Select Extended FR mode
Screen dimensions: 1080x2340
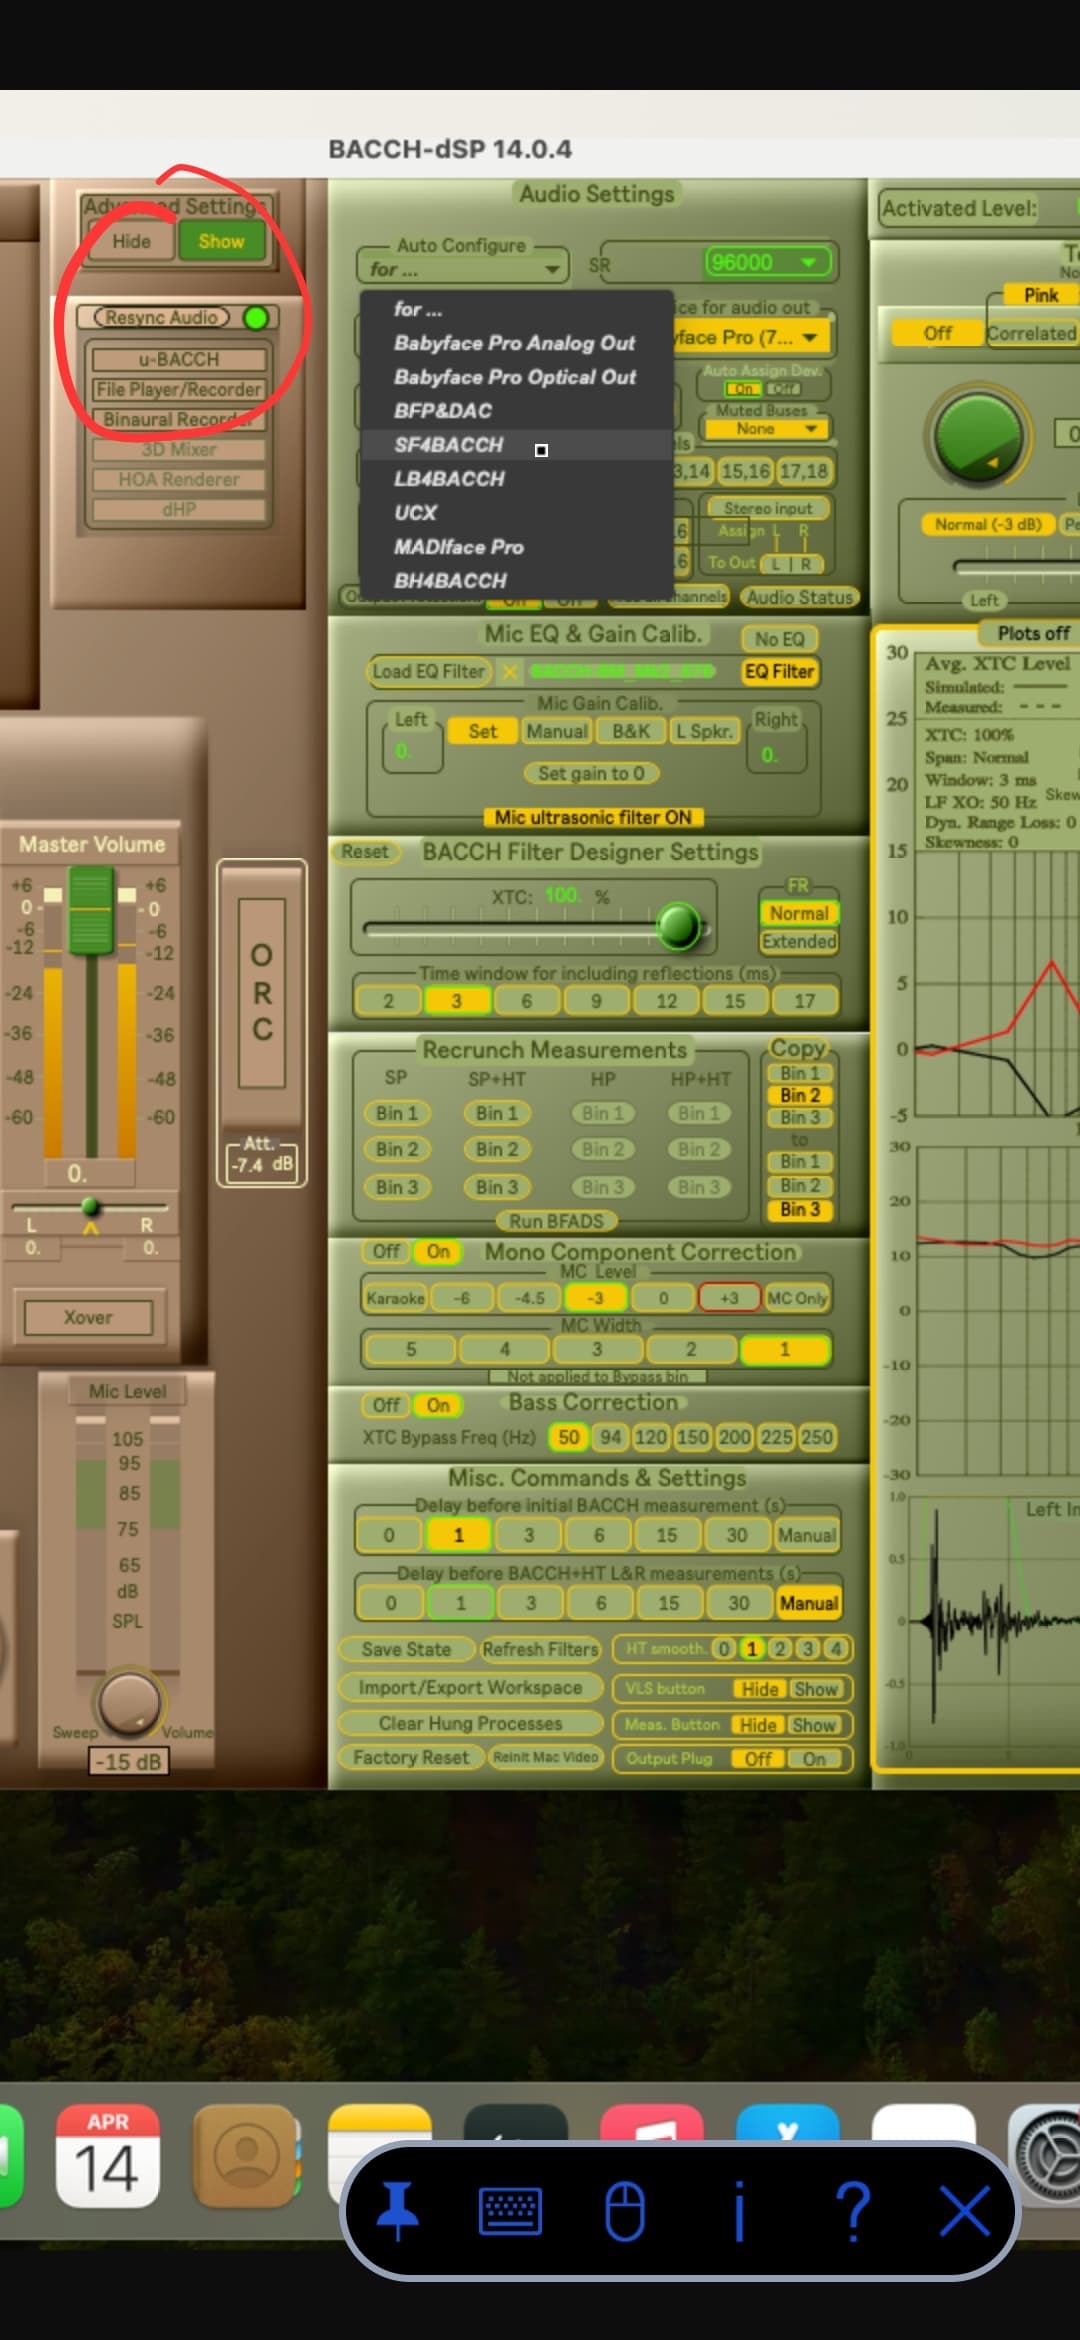(799, 941)
